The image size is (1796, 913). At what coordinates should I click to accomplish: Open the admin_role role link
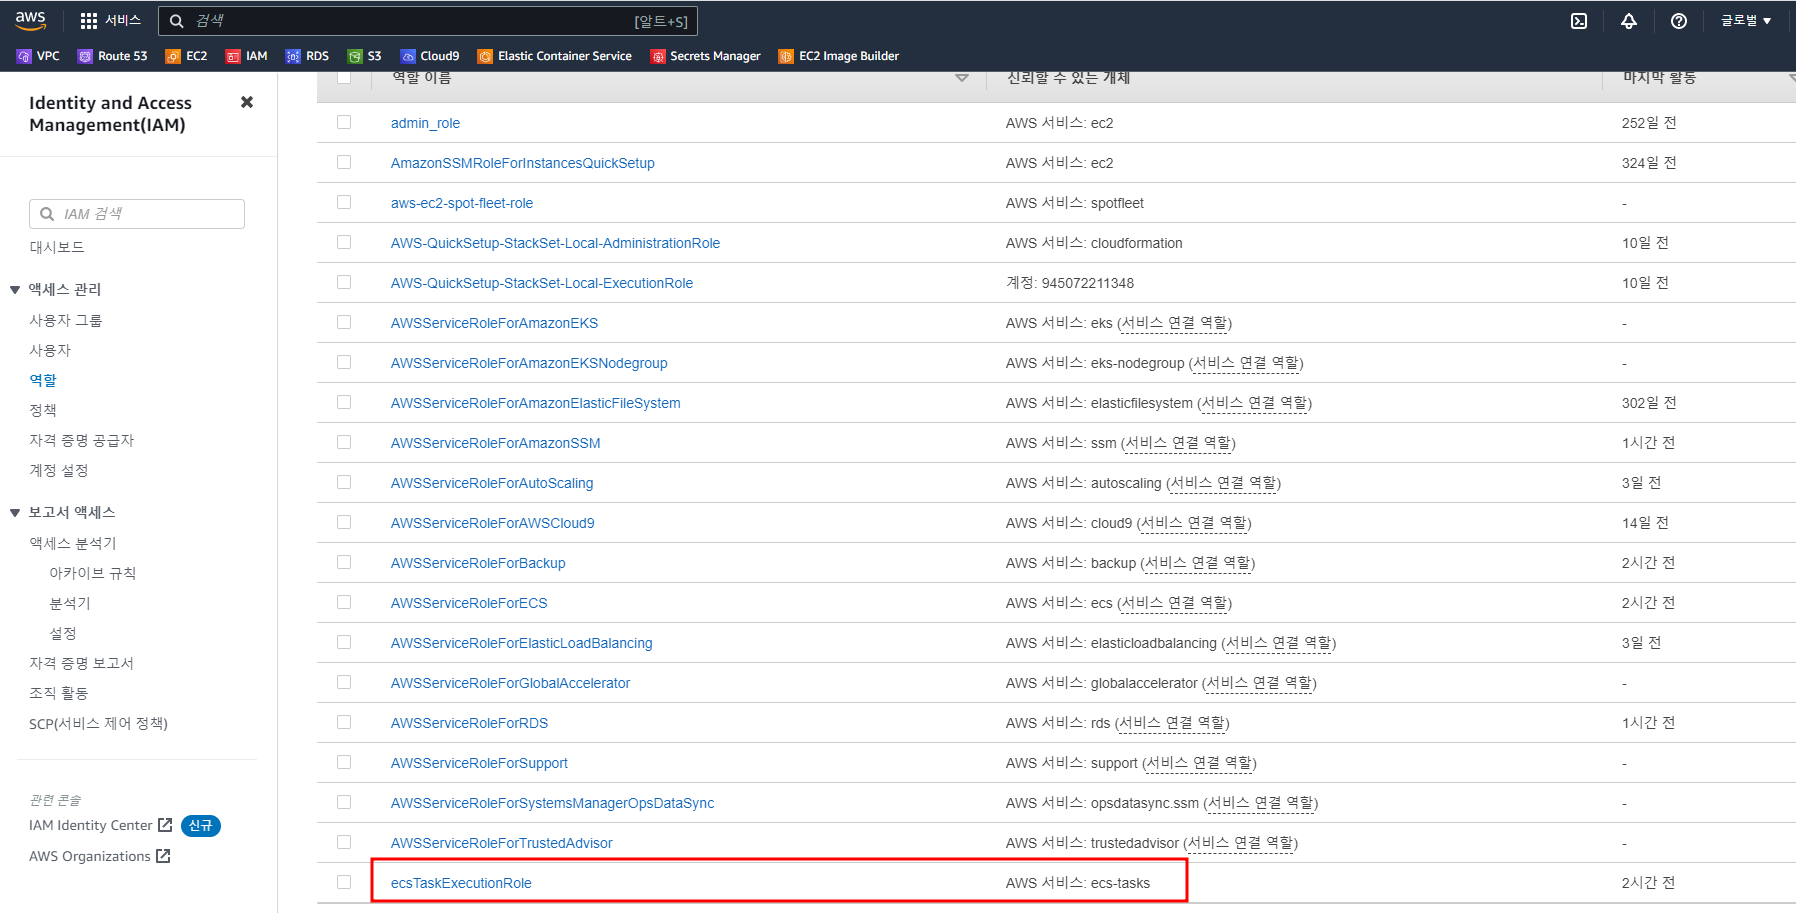(x=425, y=123)
